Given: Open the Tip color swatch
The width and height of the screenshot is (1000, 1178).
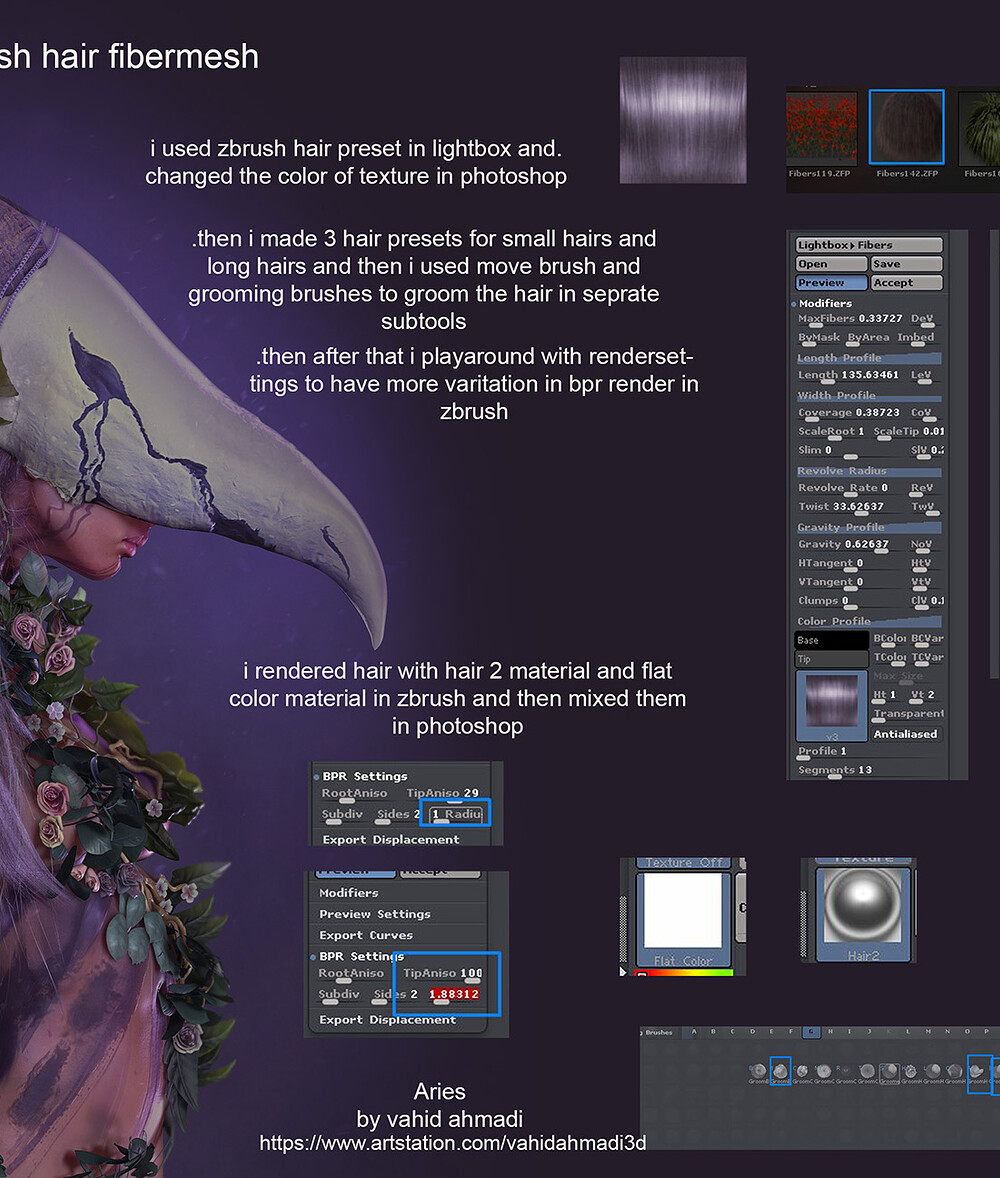Looking at the screenshot, I should point(832,659).
